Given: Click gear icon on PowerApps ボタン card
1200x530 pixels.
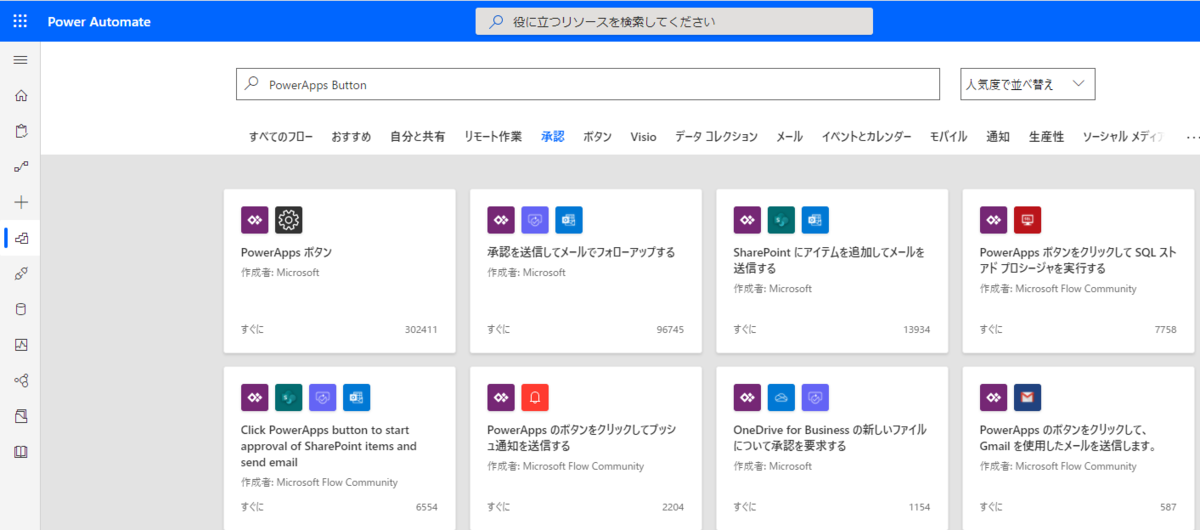Looking at the screenshot, I should click(x=288, y=220).
